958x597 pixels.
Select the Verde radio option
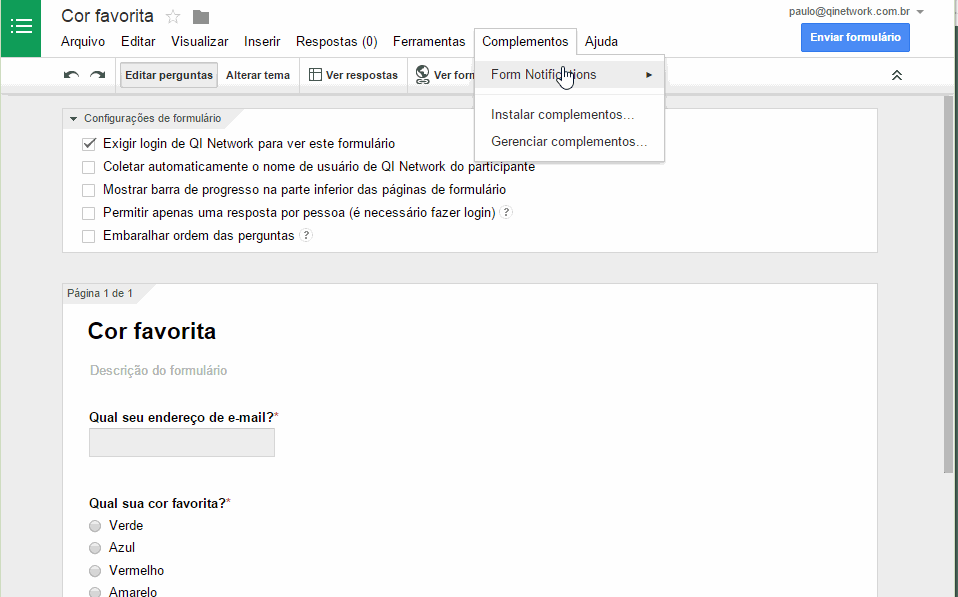point(95,525)
